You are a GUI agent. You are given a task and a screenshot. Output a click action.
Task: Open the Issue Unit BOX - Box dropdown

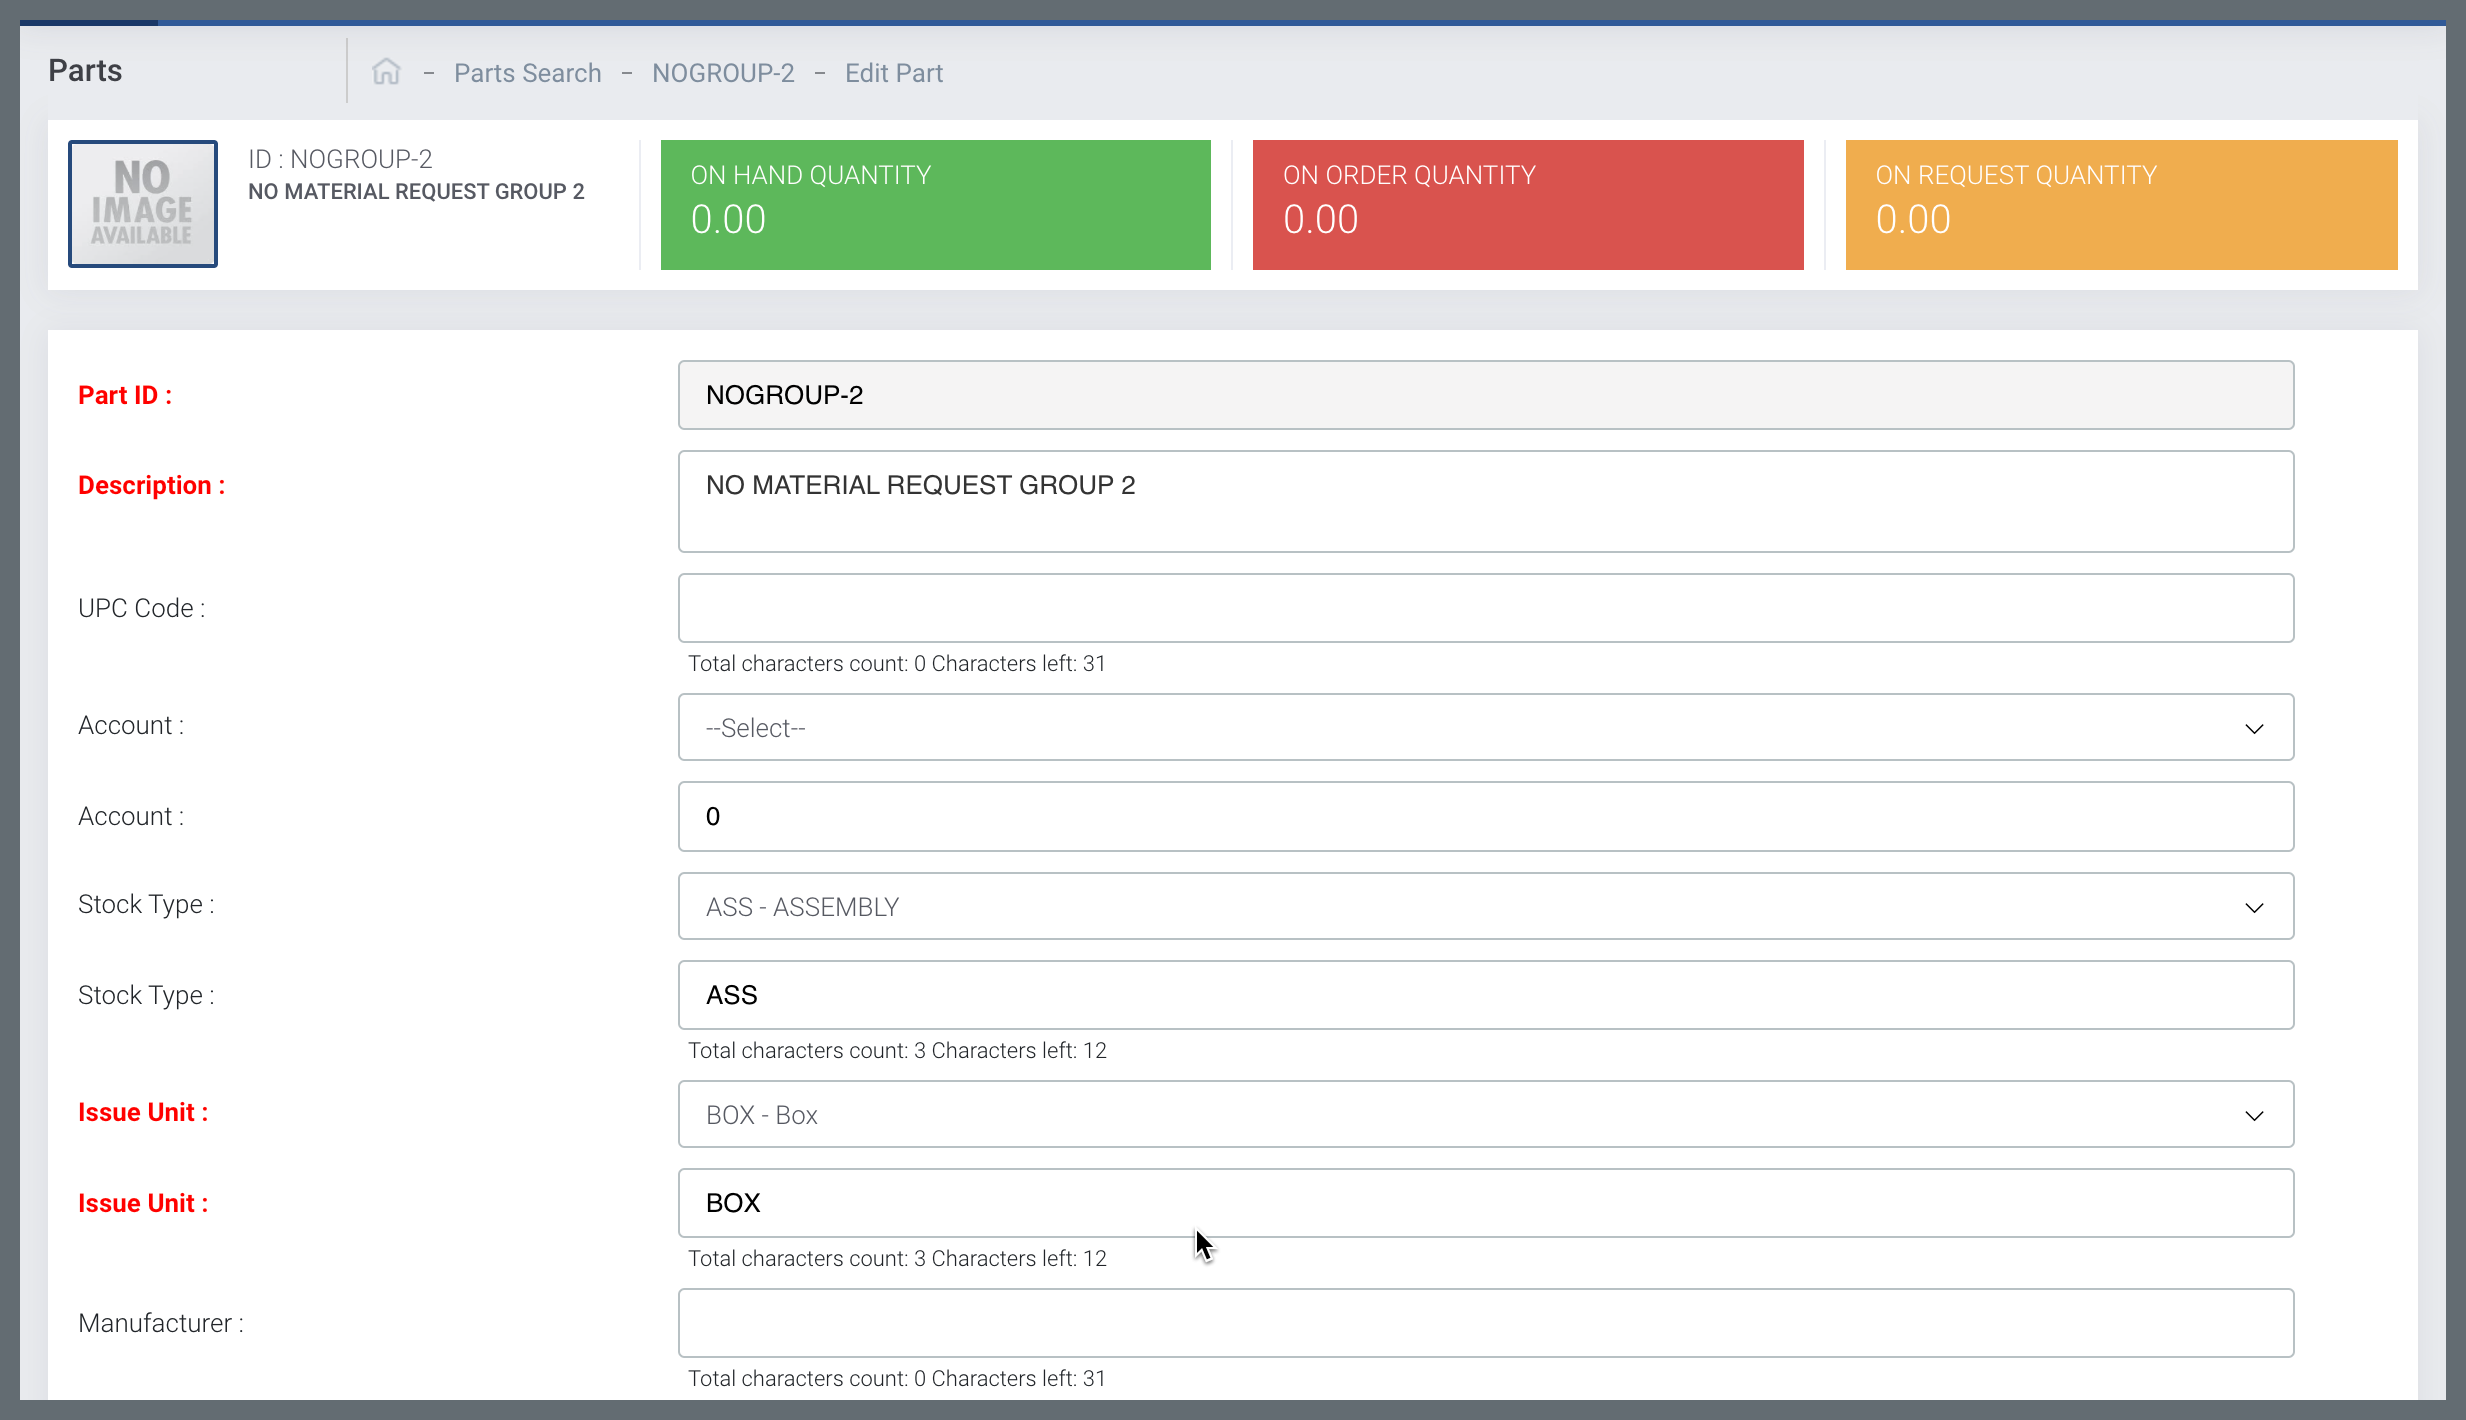point(1485,1115)
